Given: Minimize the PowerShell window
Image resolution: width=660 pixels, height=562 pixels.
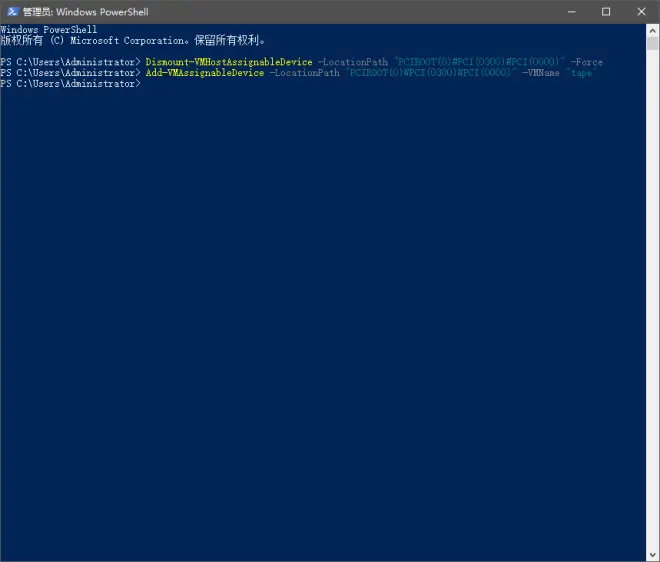Looking at the screenshot, I should click(572, 12).
